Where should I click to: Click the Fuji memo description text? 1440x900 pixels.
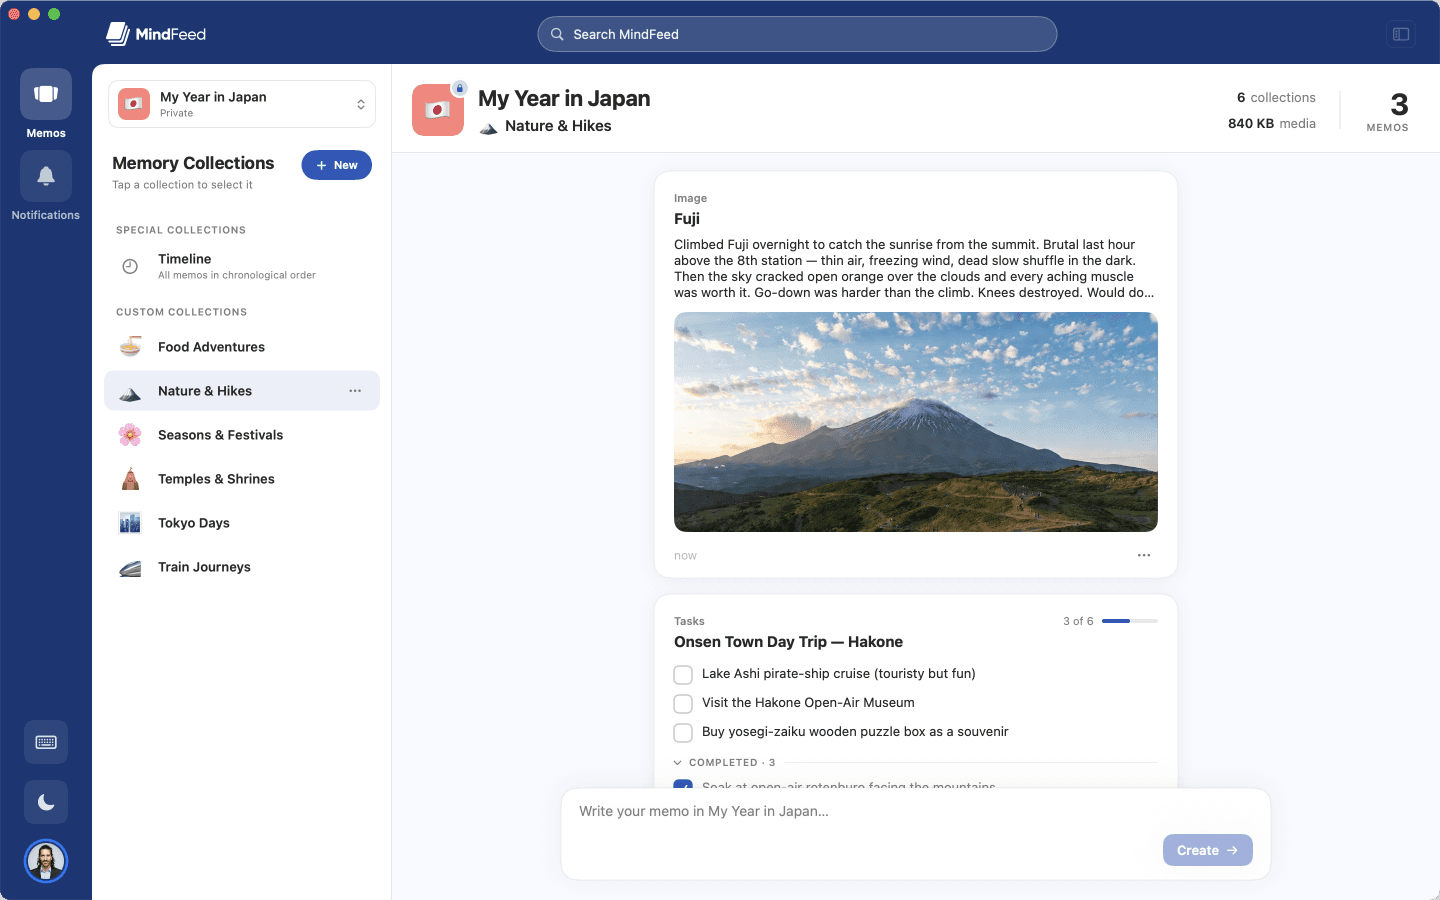(914, 268)
